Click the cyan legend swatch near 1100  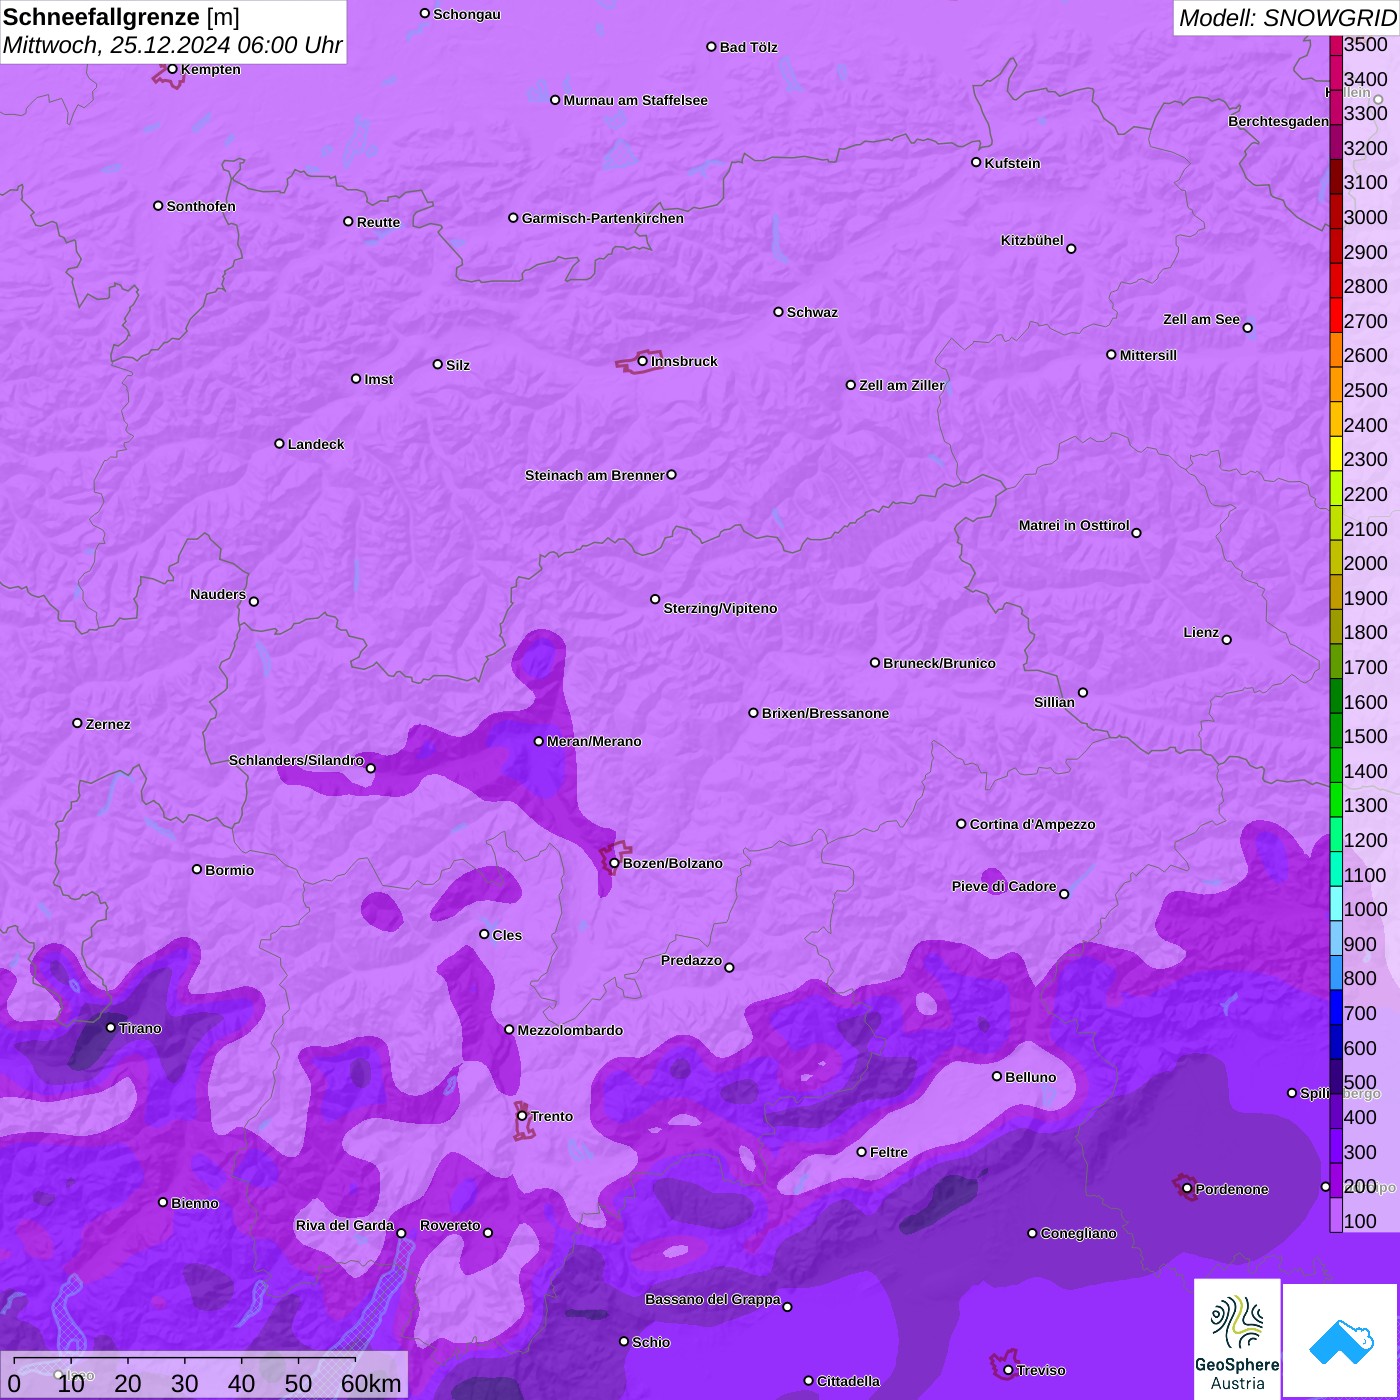pyautogui.click(x=1336, y=869)
